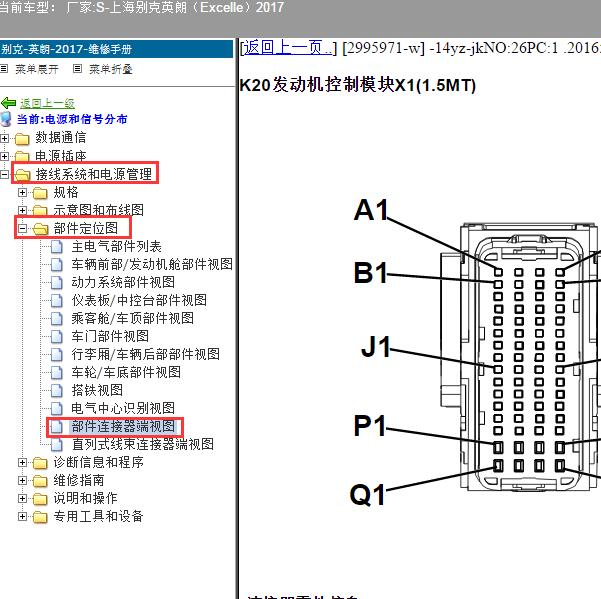Click the 当前:电源和信号分布 label

click(x=72, y=119)
